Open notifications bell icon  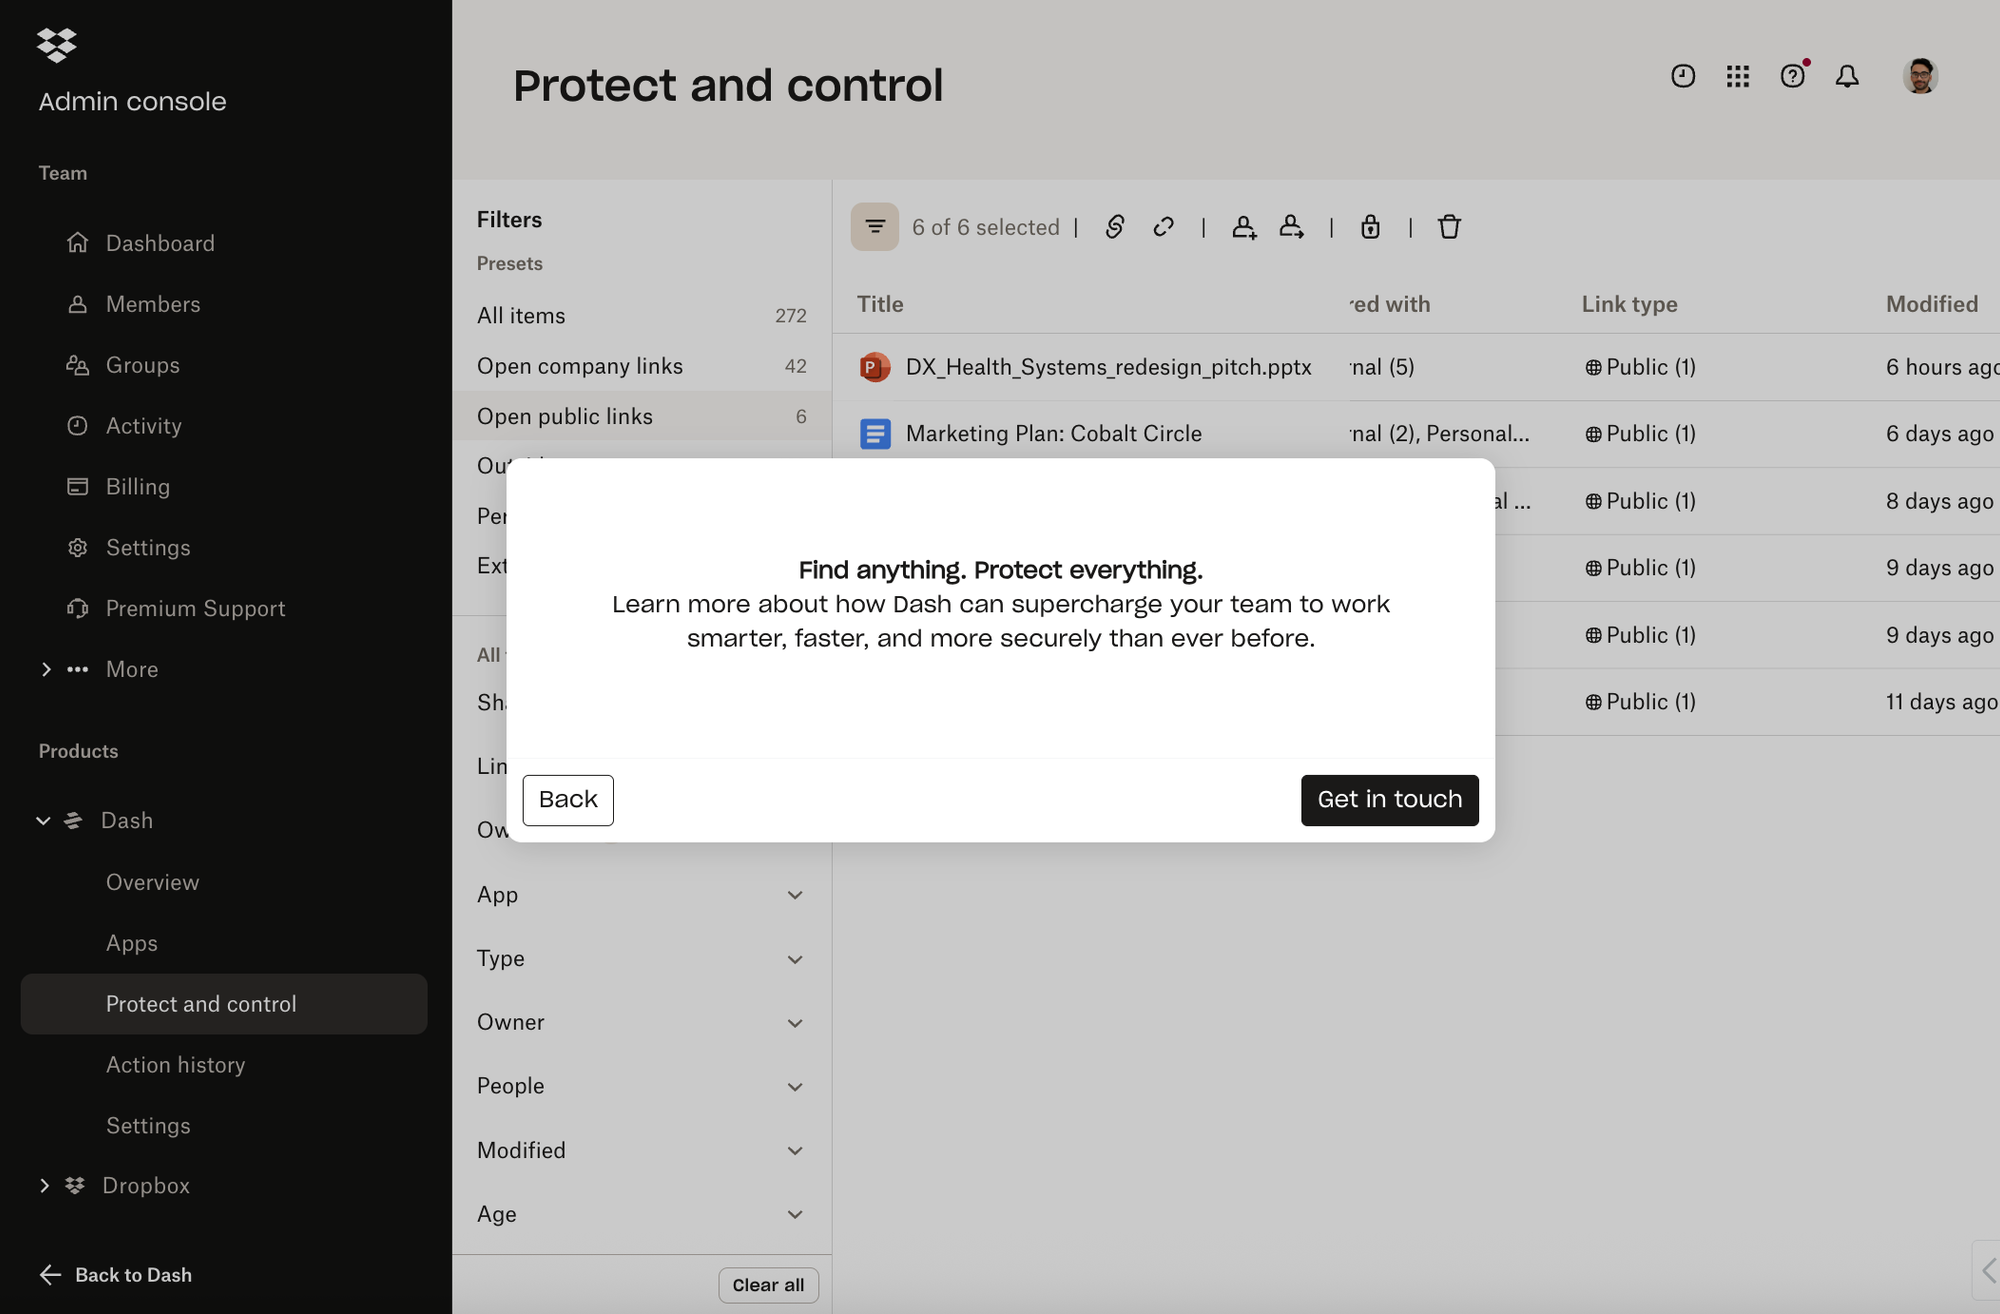point(1847,76)
